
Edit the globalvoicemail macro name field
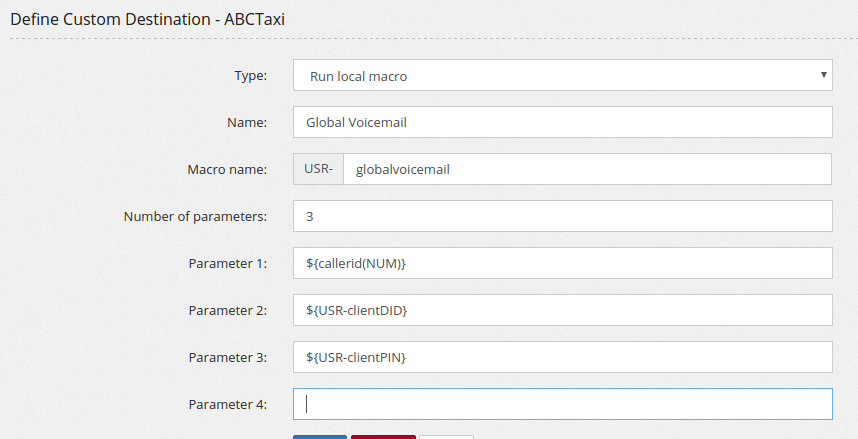click(x=587, y=169)
